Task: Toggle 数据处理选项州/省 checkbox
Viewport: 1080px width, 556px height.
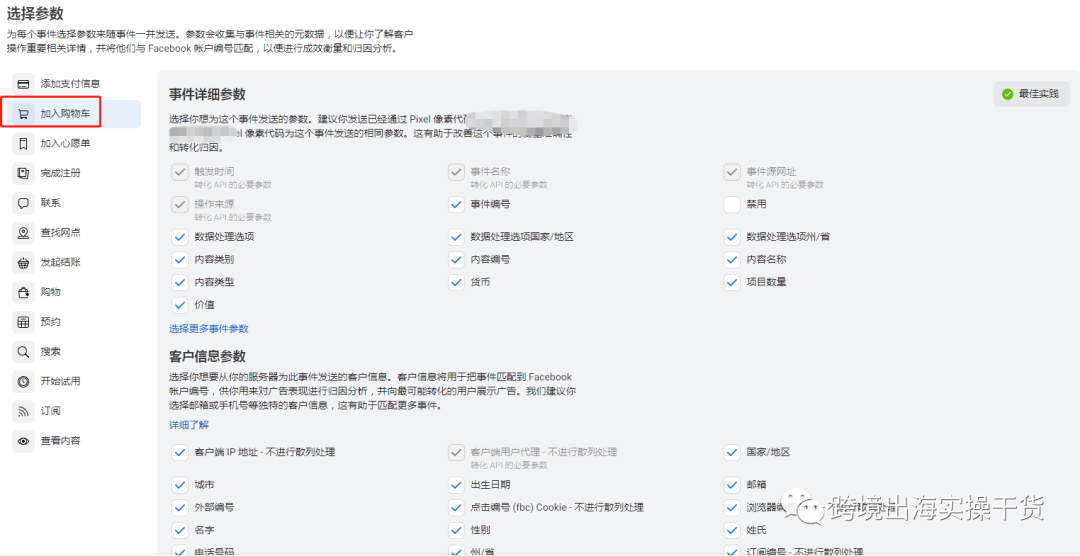Action: pos(732,237)
